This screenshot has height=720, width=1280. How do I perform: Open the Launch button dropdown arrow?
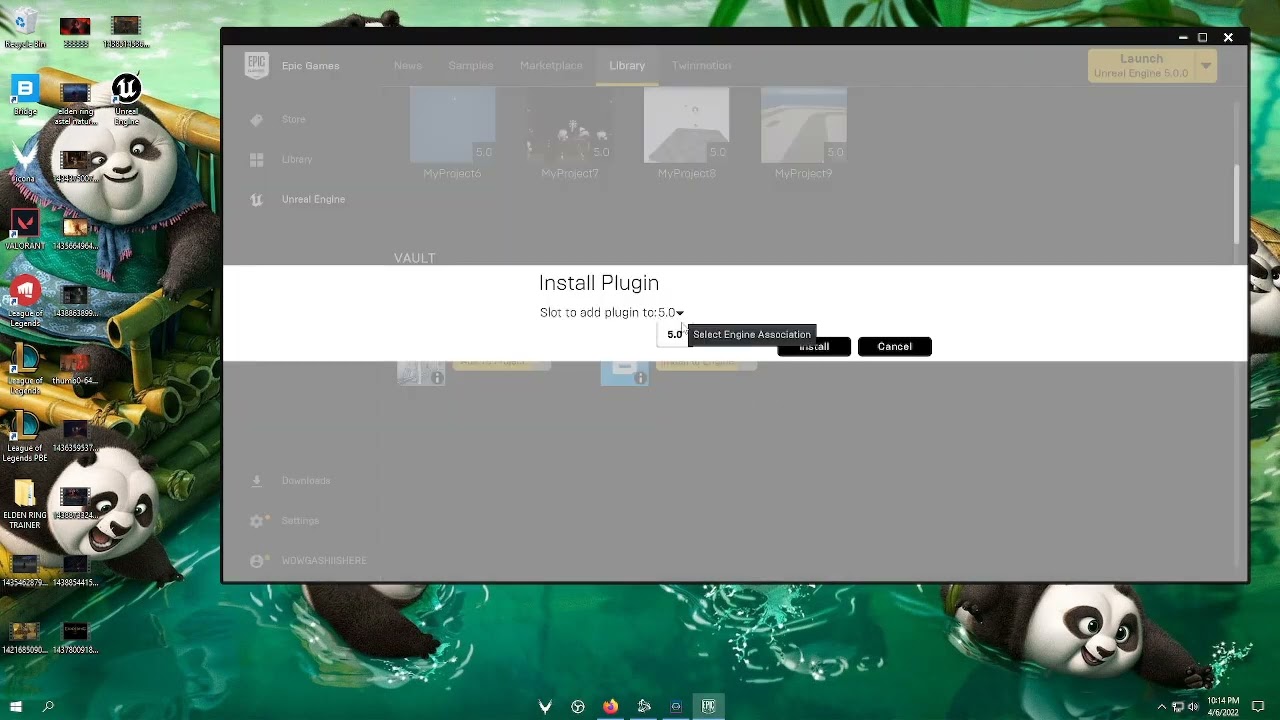point(1206,66)
